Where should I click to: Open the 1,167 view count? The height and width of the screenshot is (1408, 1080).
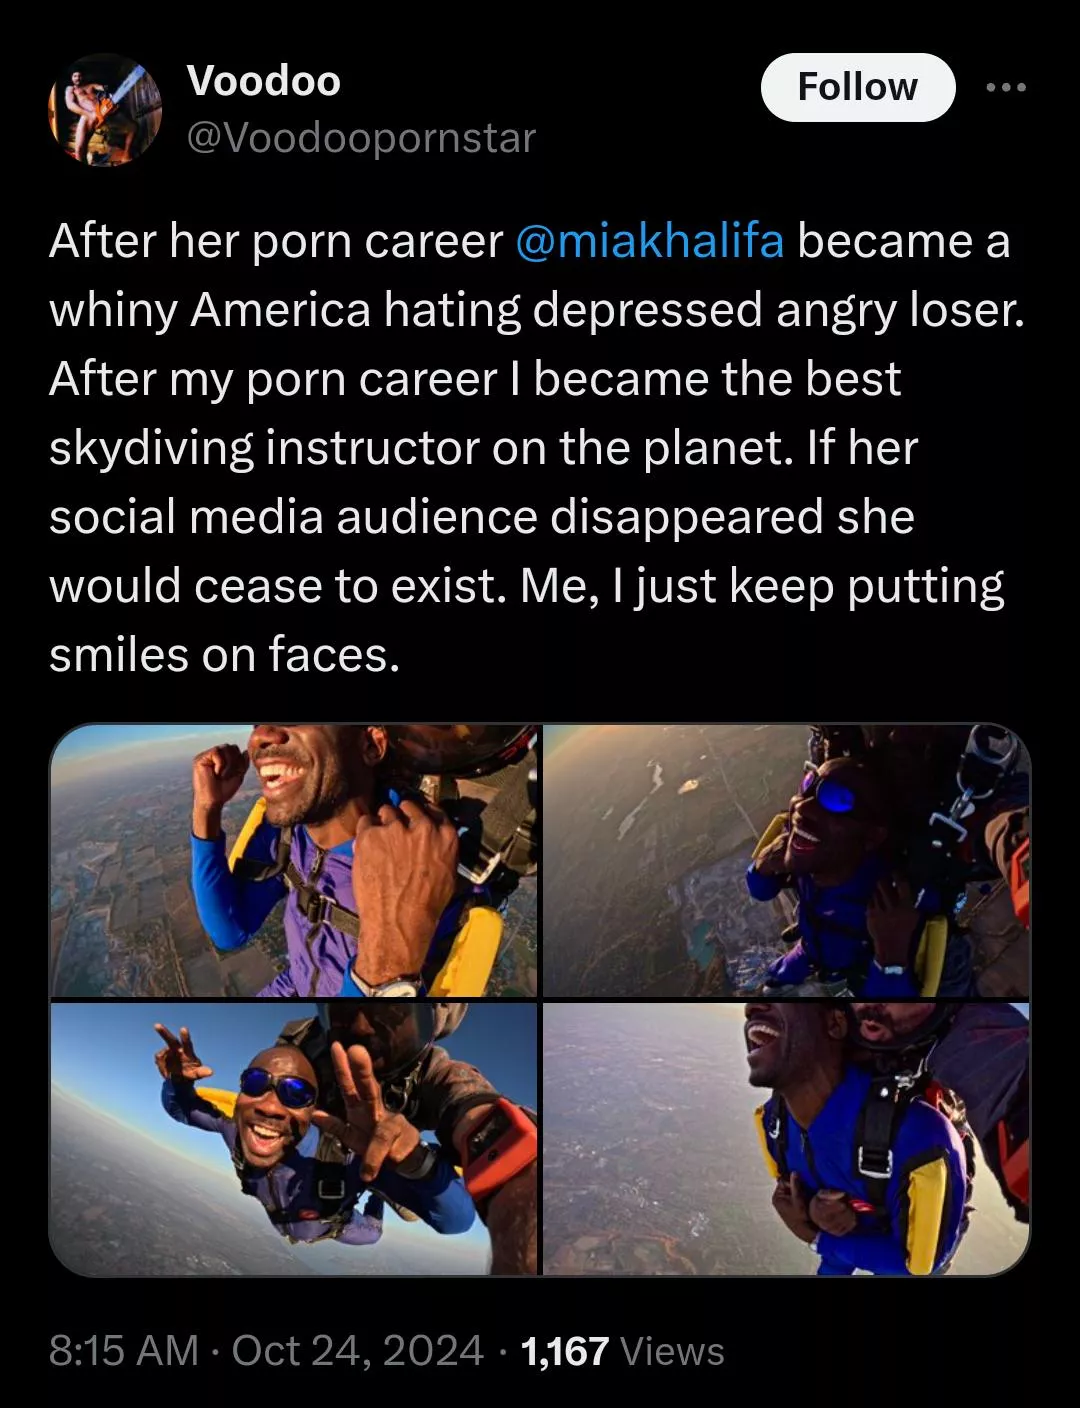[x=565, y=1351]
